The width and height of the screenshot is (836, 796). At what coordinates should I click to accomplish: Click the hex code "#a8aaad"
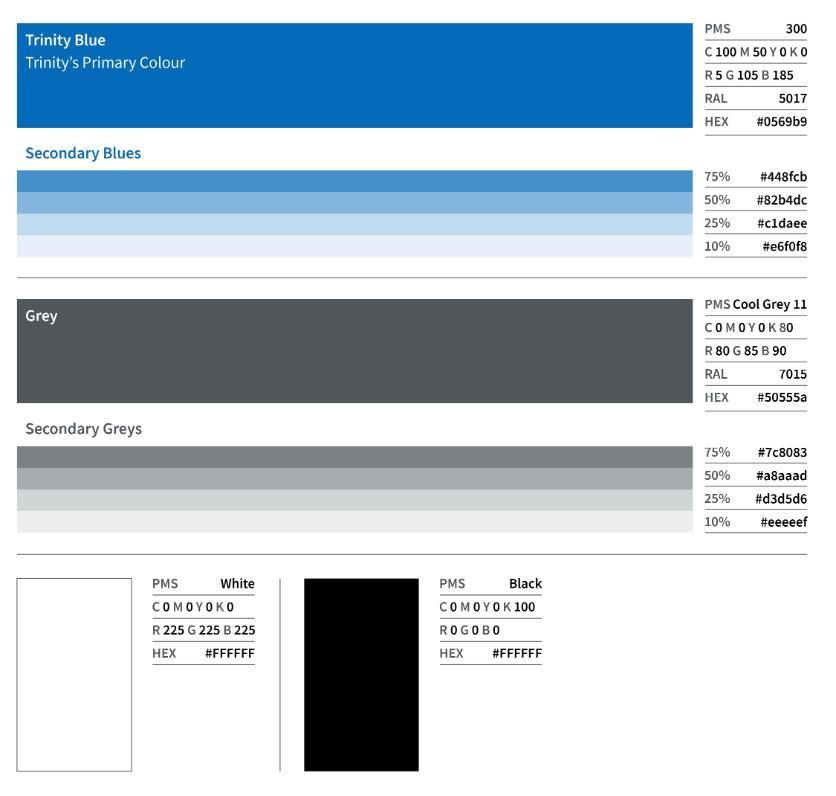click(x=782, y=476)
